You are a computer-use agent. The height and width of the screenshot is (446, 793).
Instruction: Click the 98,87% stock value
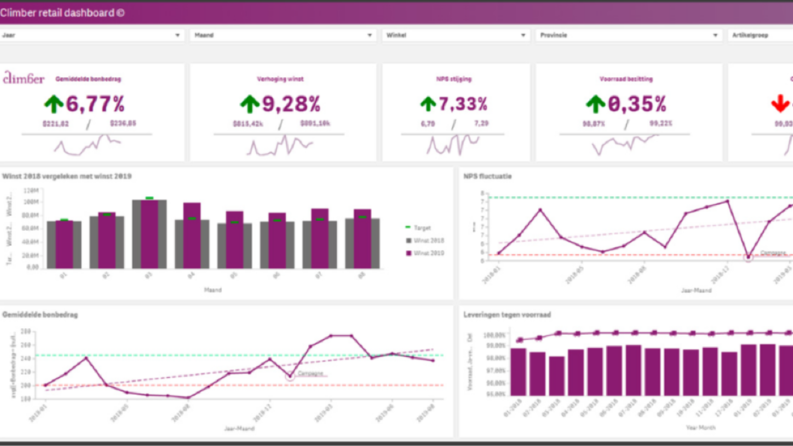click(x=594, y=124)
